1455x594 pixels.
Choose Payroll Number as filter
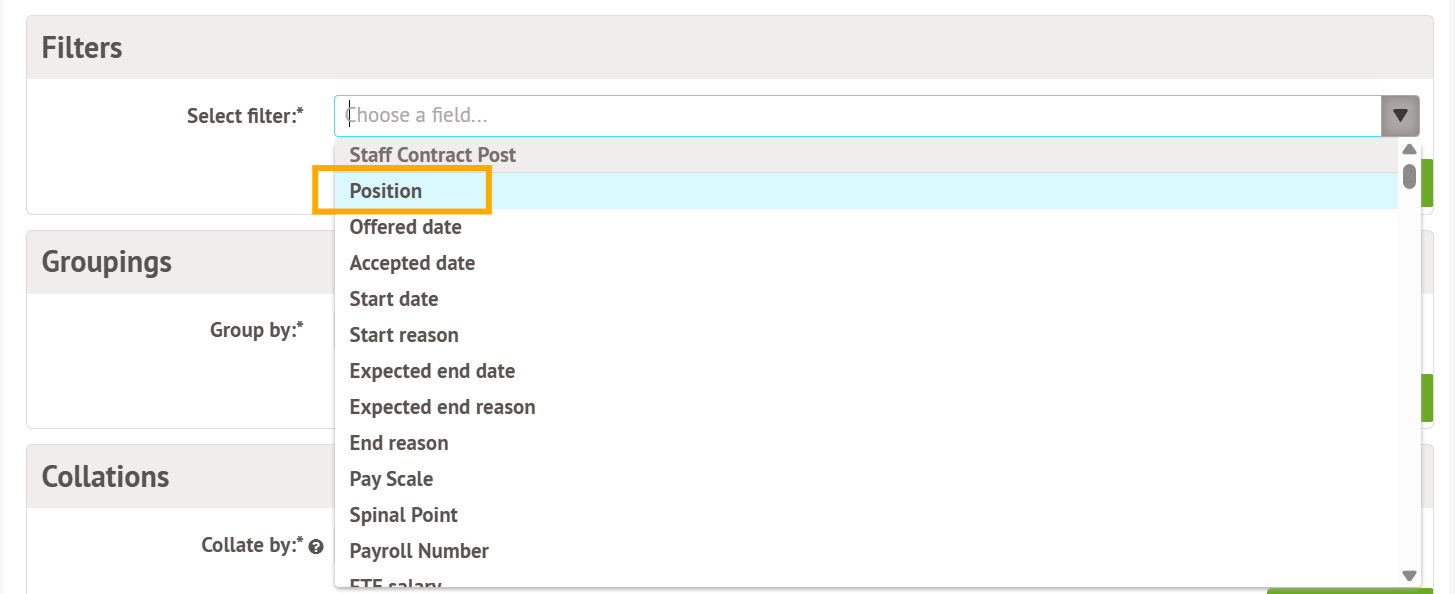(x=419, y=551)
